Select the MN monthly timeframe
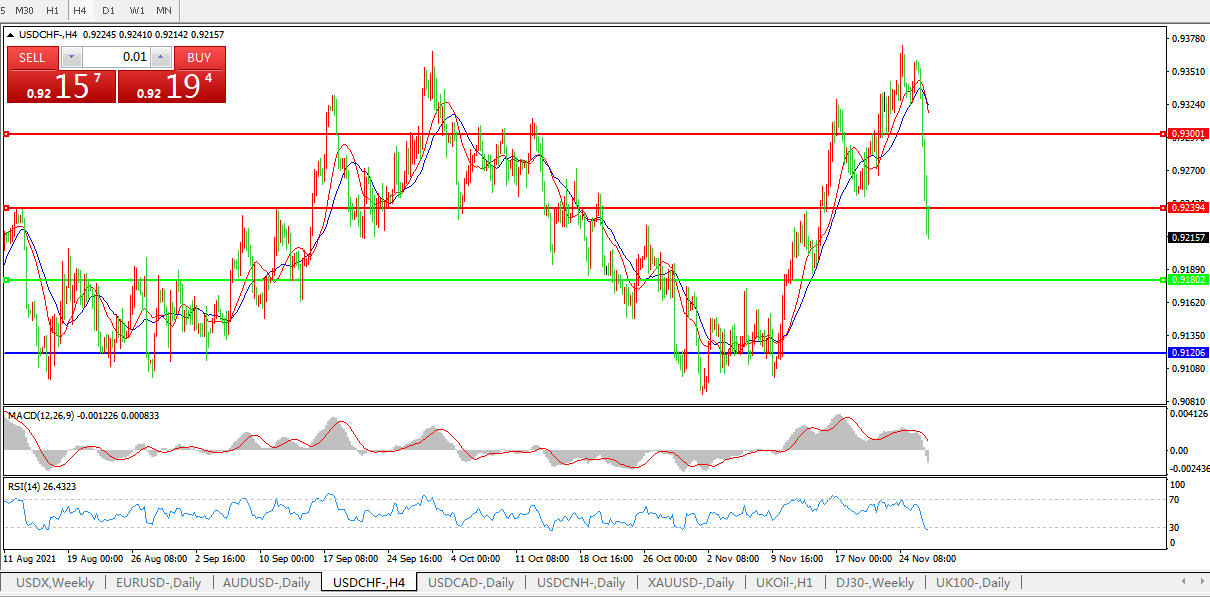 coord(164,10)
